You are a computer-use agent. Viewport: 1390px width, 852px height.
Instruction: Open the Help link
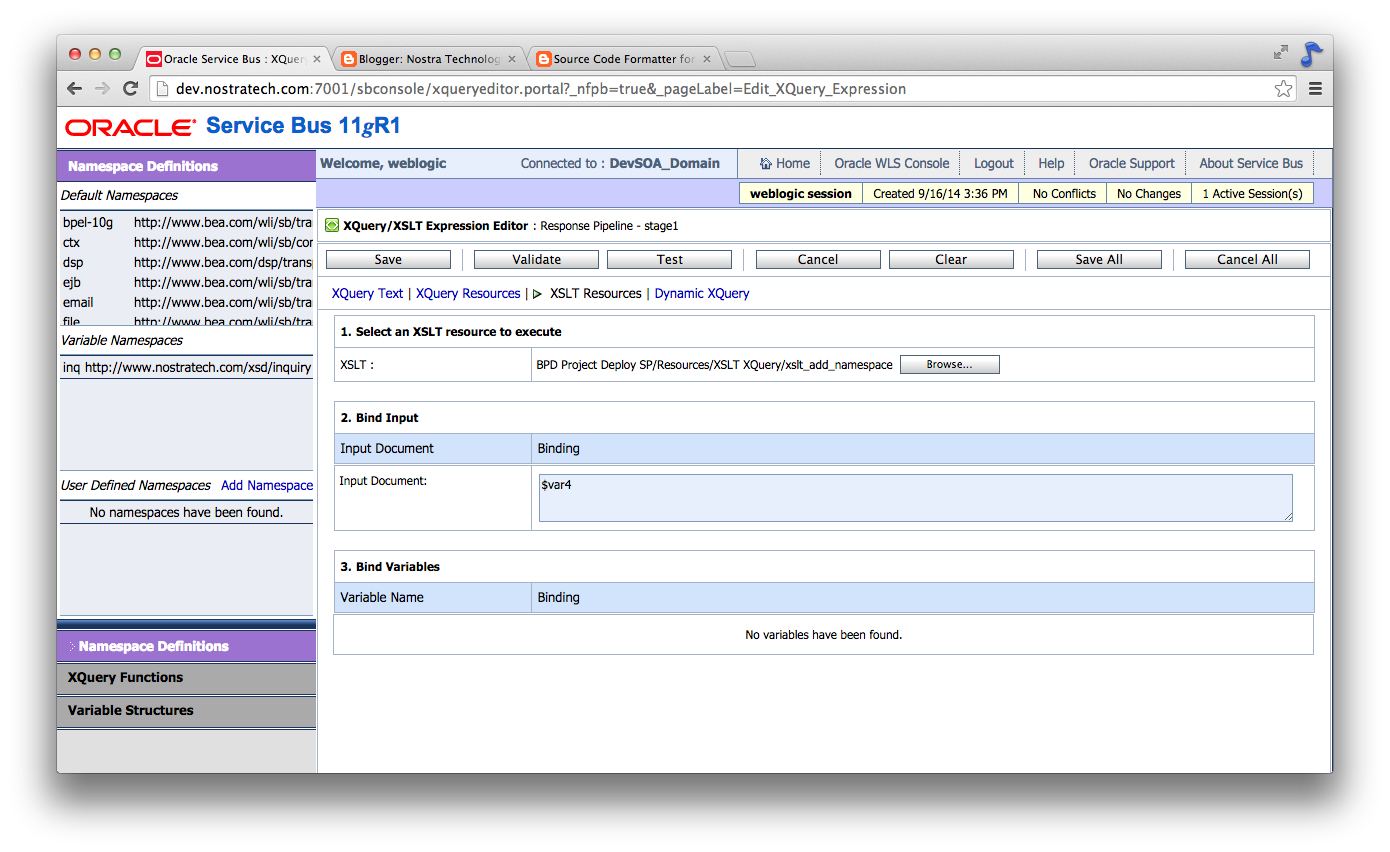point(1051,164)
